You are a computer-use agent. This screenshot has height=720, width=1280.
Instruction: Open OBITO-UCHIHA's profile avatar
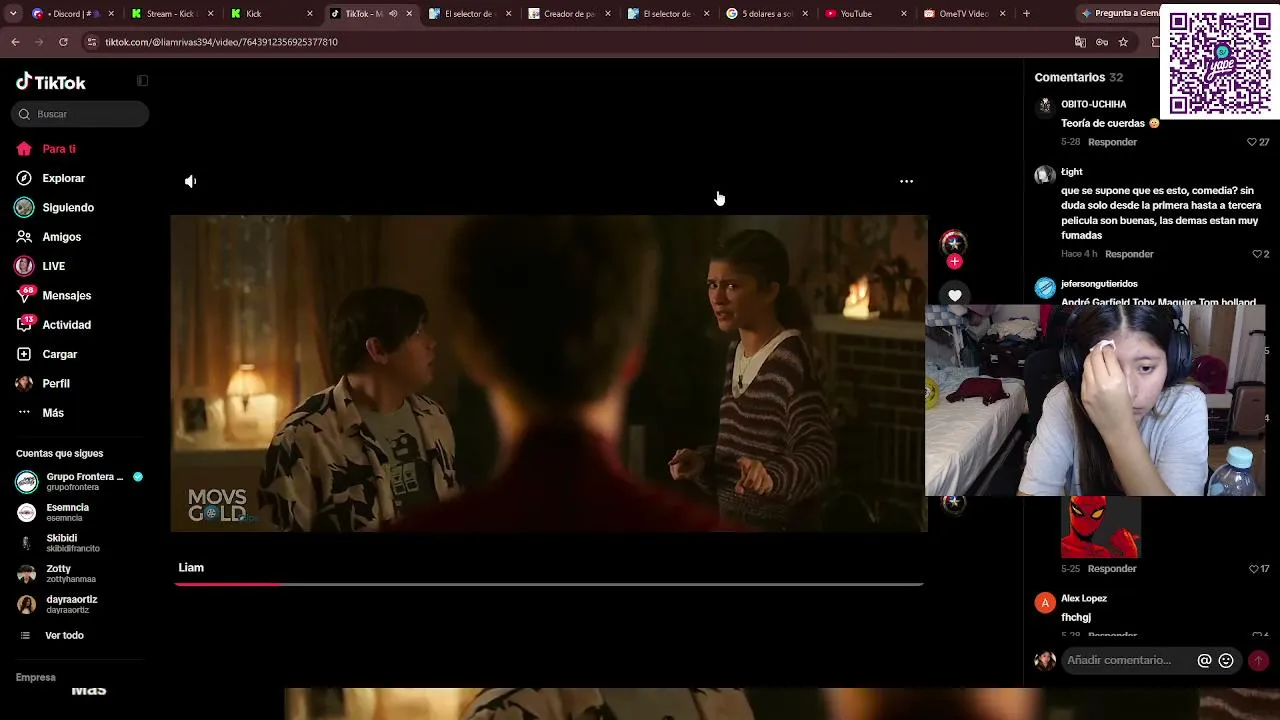(x=1045, y=106)
